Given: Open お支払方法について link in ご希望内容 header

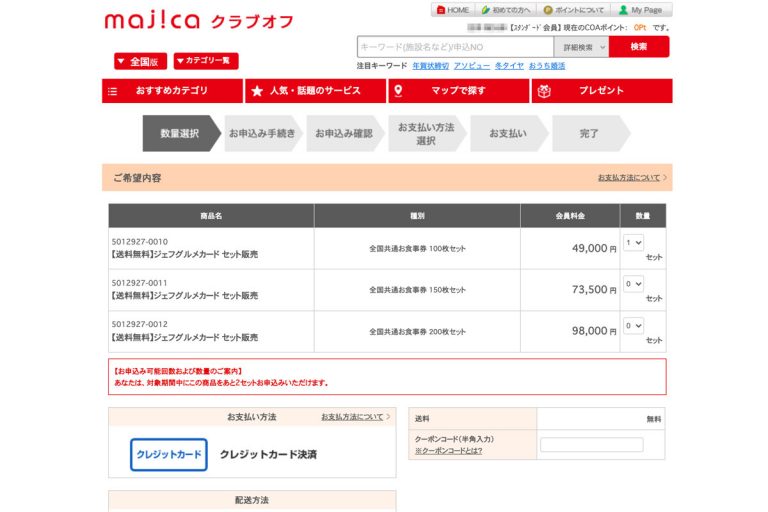Looking at the screenshot, I should point(629,177).
